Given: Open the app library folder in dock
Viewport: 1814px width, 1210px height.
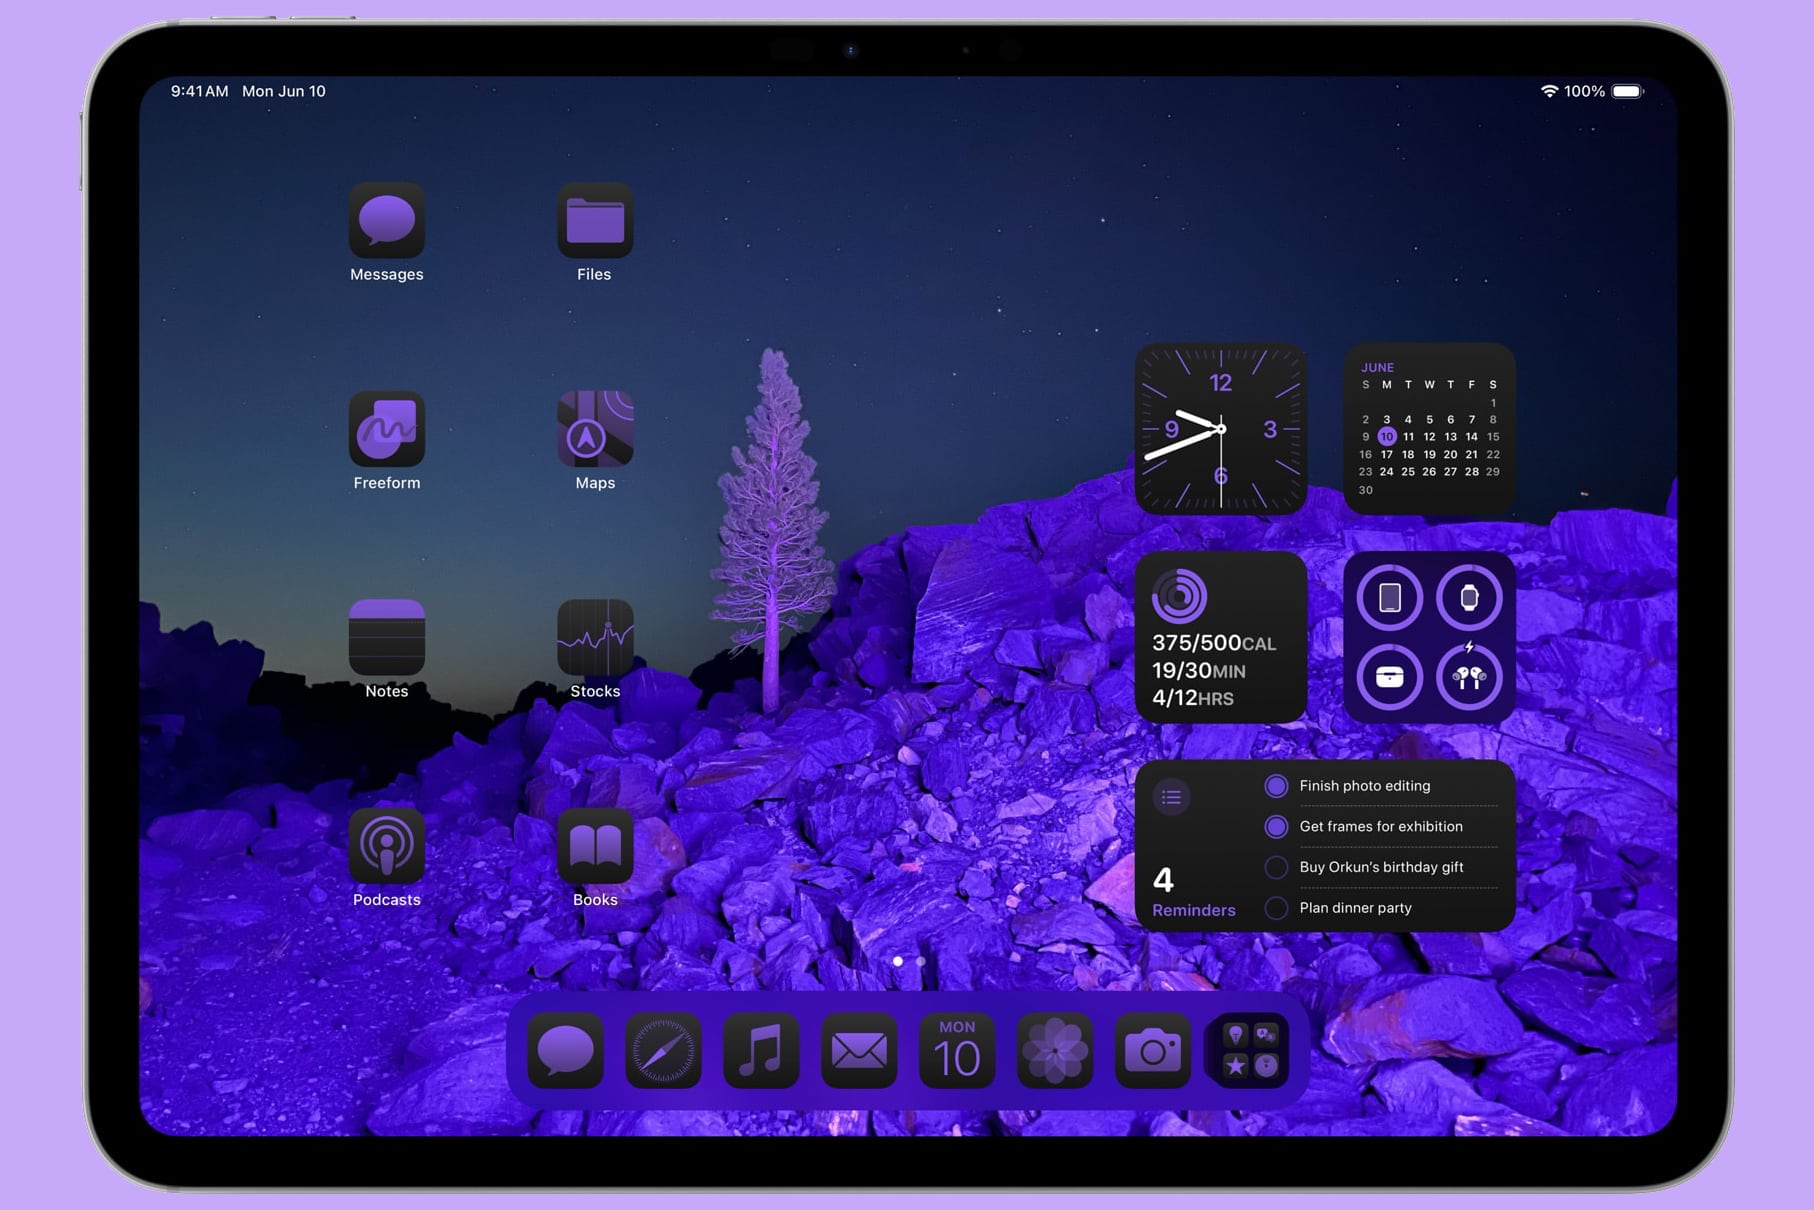Looking at the screenshot, I should pos(1250,1051).
